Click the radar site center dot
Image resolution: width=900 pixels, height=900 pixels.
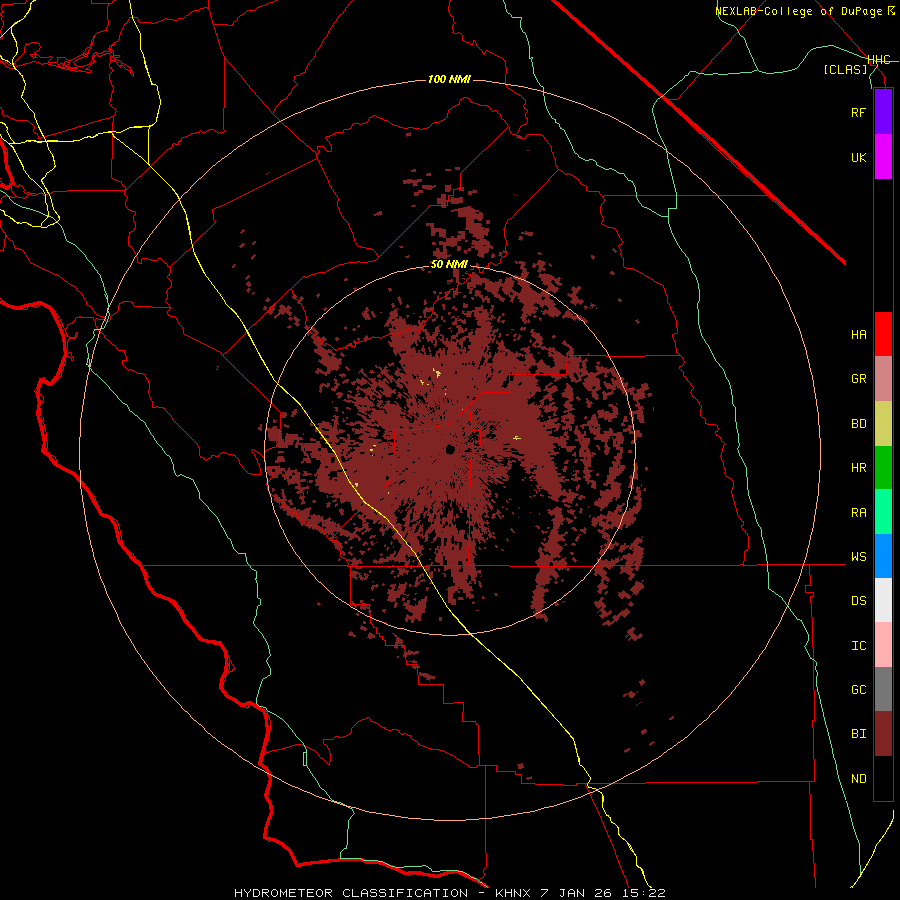point(451,449)
